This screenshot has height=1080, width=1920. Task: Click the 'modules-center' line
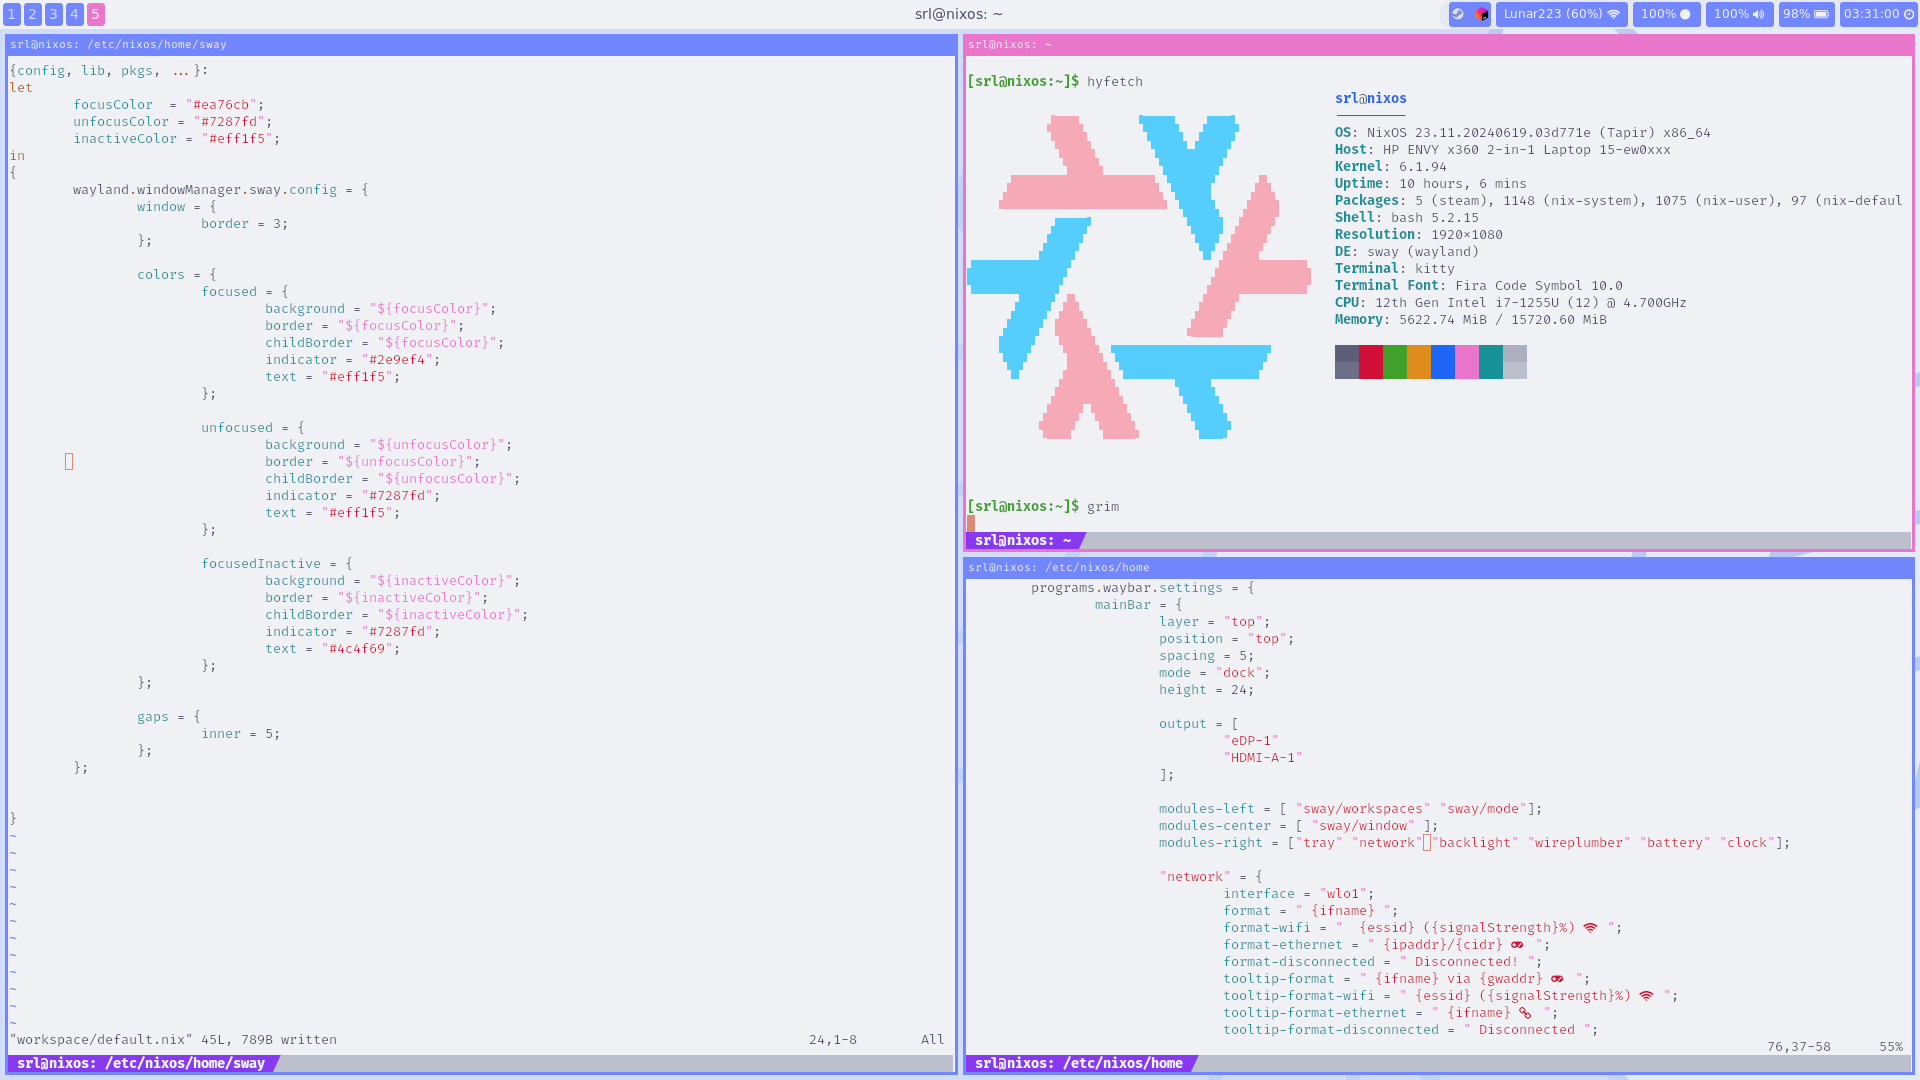[1299, 825]
